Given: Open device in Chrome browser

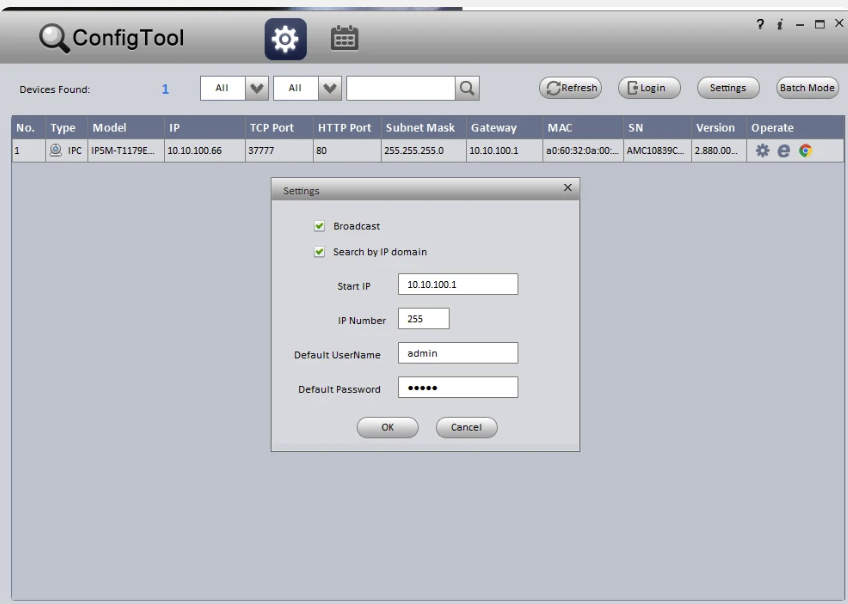Looking at the screenshot, I should click(805, 150).
